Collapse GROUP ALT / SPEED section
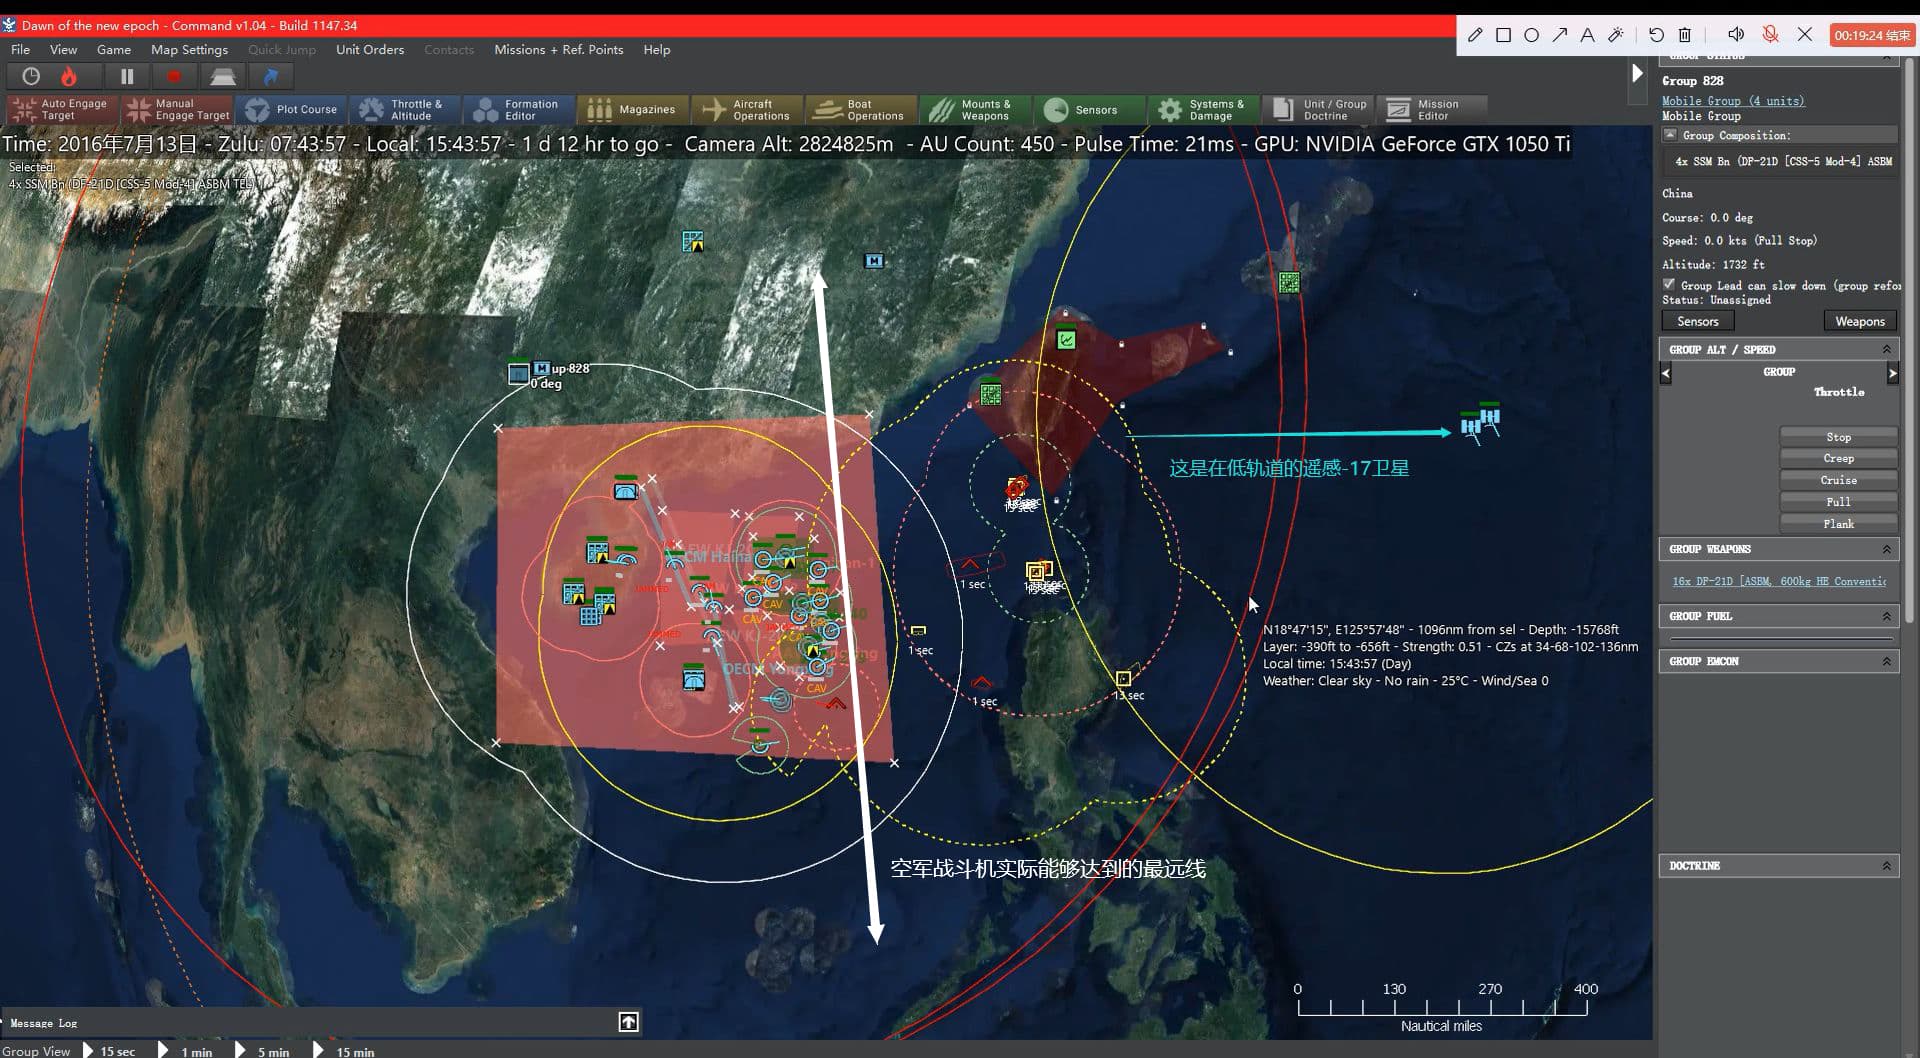This screenshot has width=1920, height=1058. click(x=1886, y=349)
